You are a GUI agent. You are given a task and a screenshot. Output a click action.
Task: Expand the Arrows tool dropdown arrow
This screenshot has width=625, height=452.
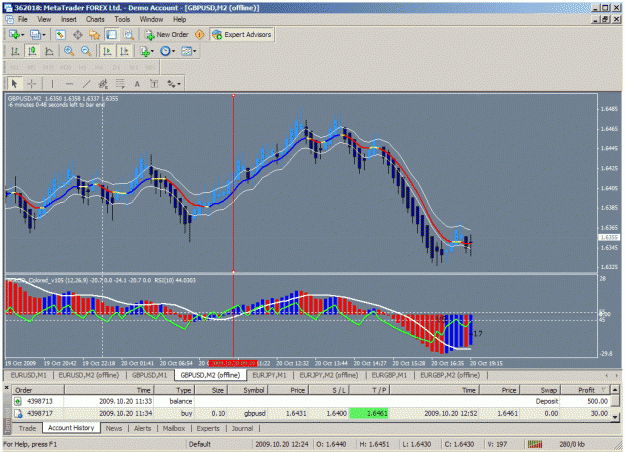point(179,84)
